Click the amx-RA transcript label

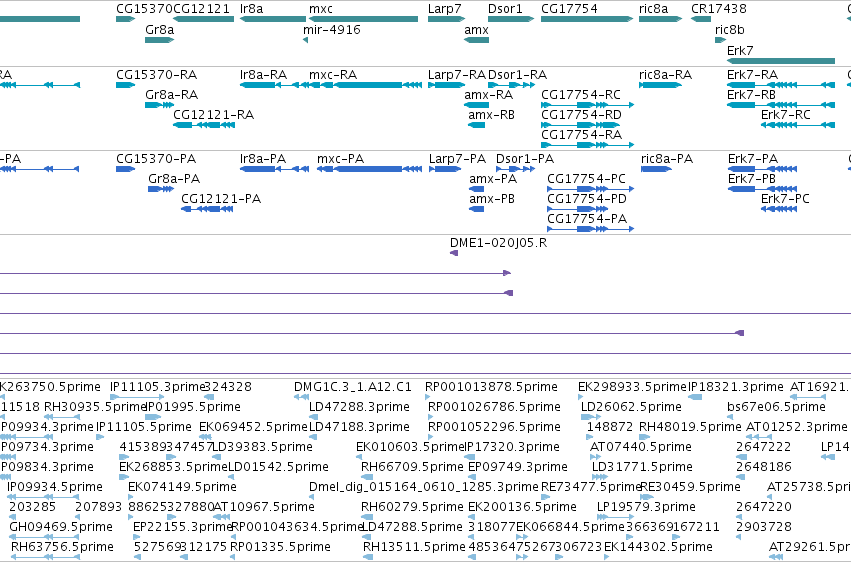click(488, 94)
